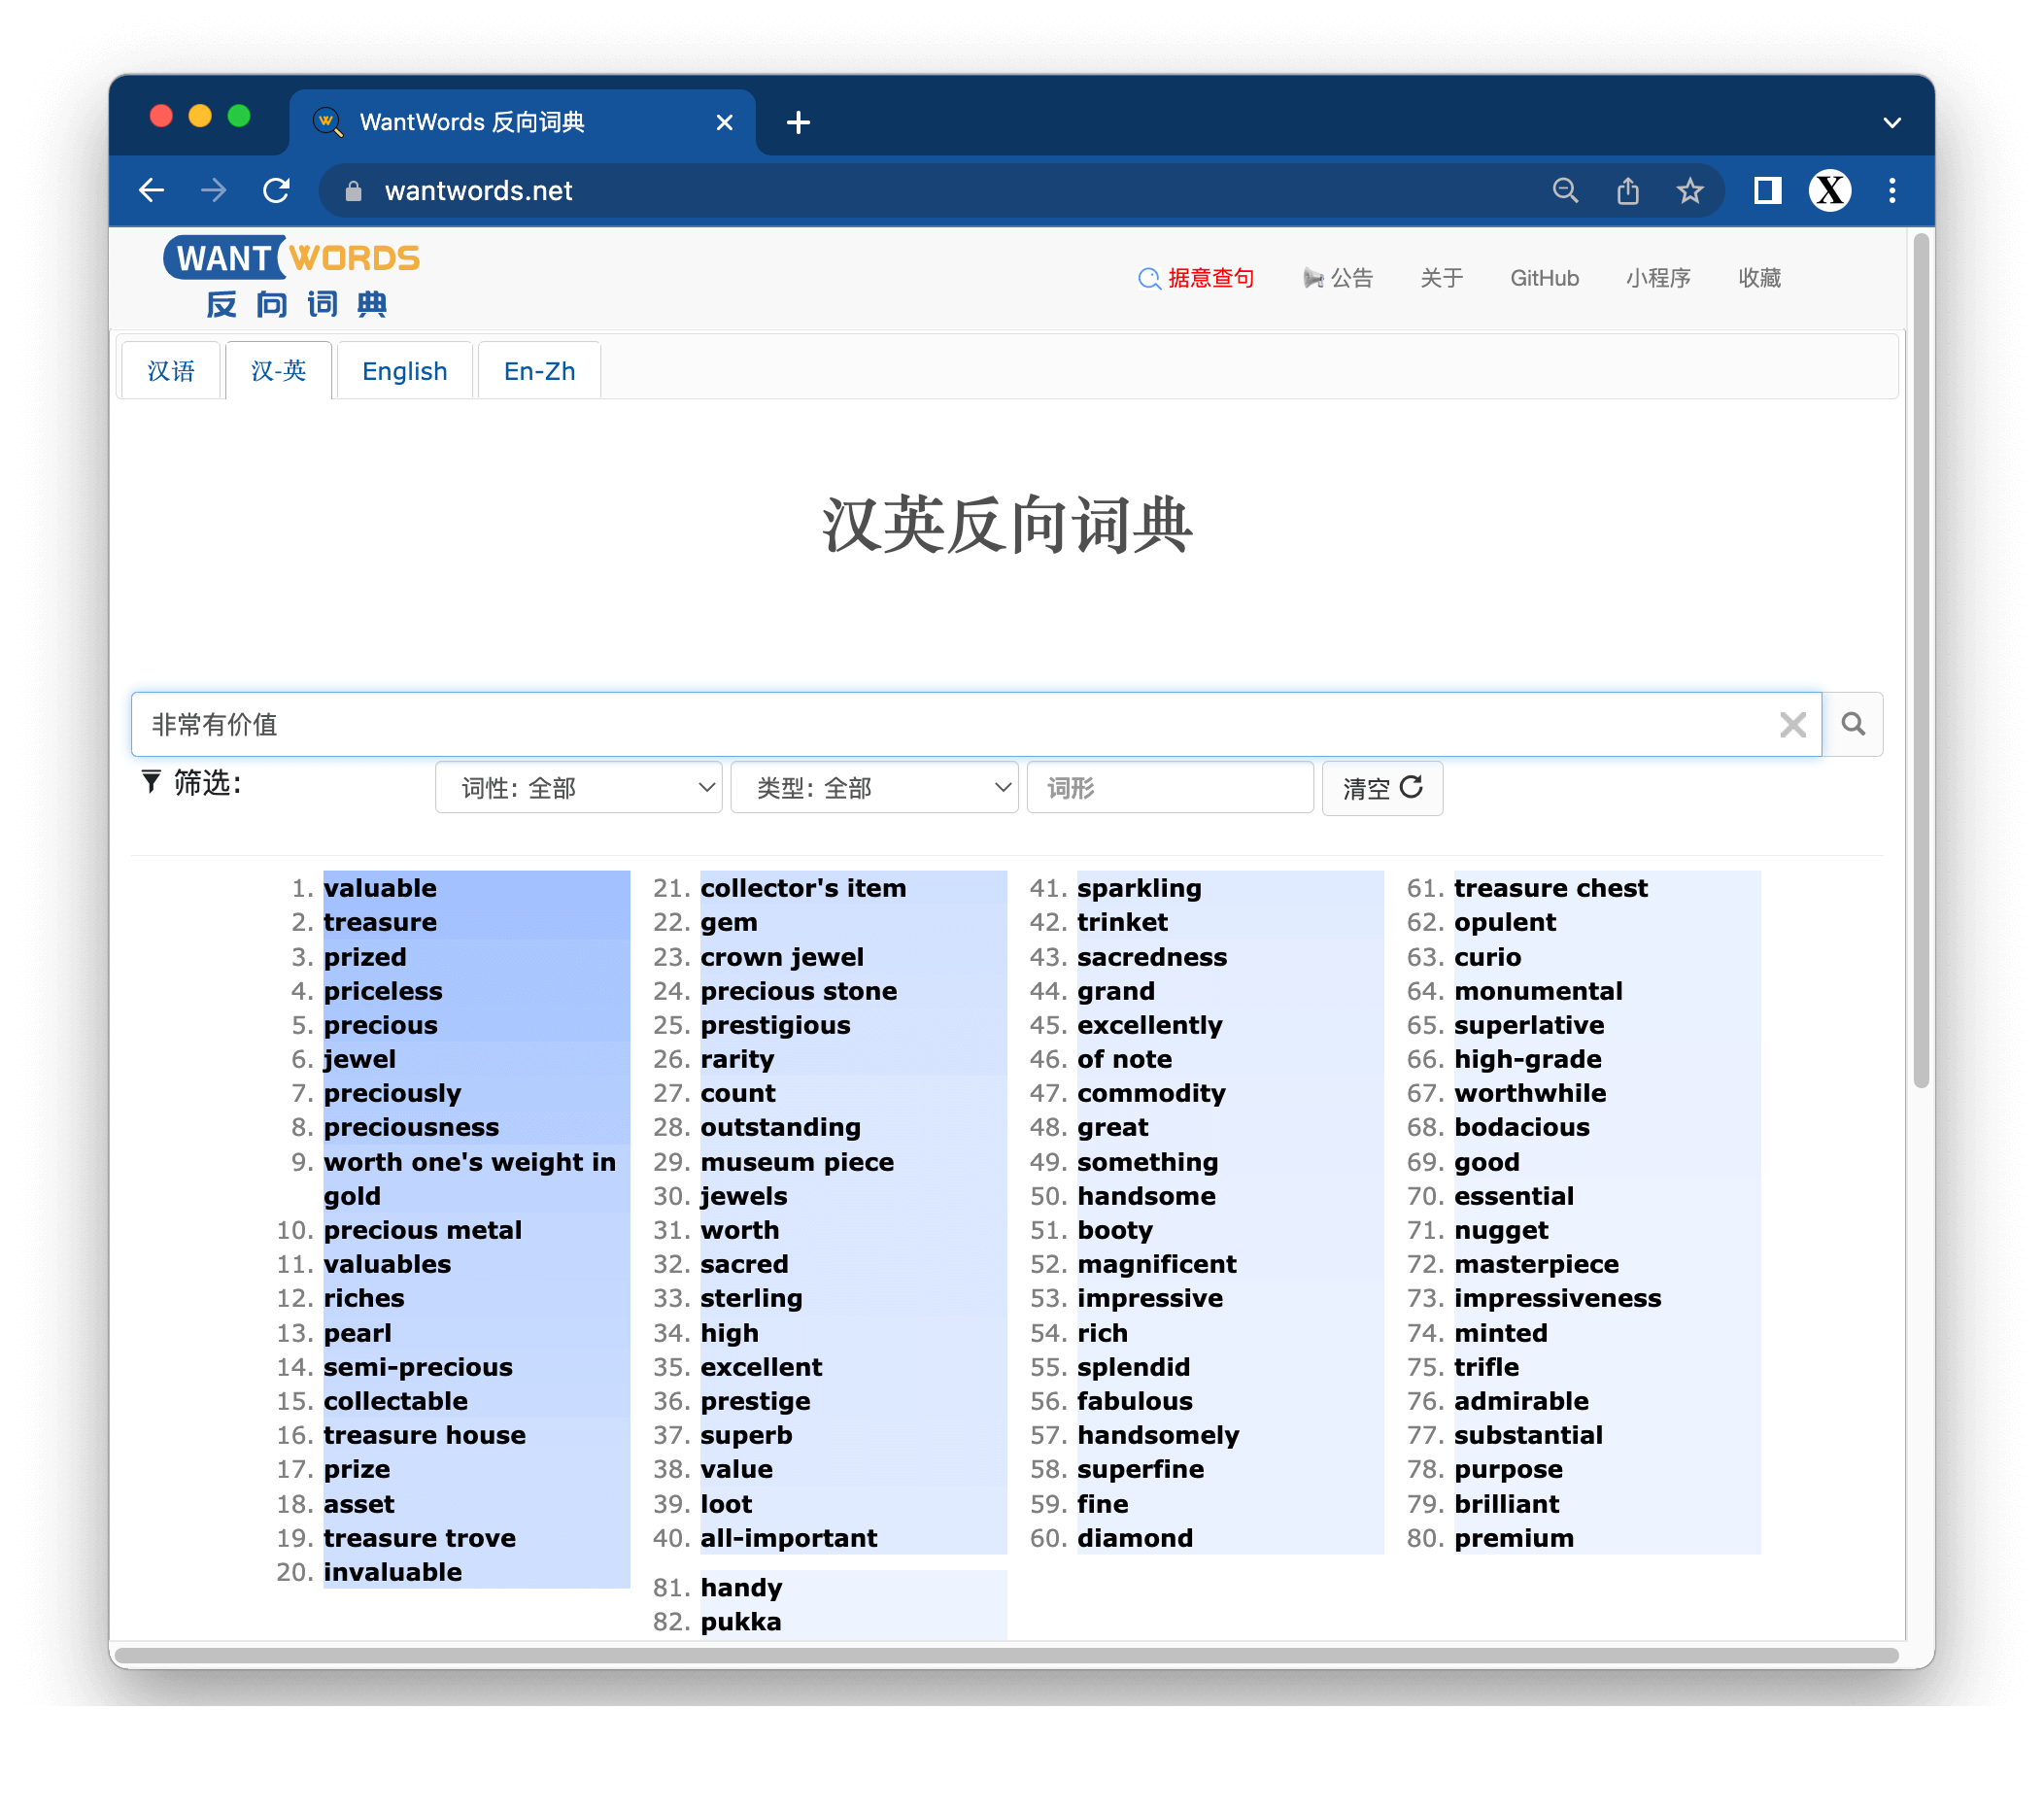Bookmark this page with the star icon
This screenshot has height=1813, width=2044.
coord(1689,190)
